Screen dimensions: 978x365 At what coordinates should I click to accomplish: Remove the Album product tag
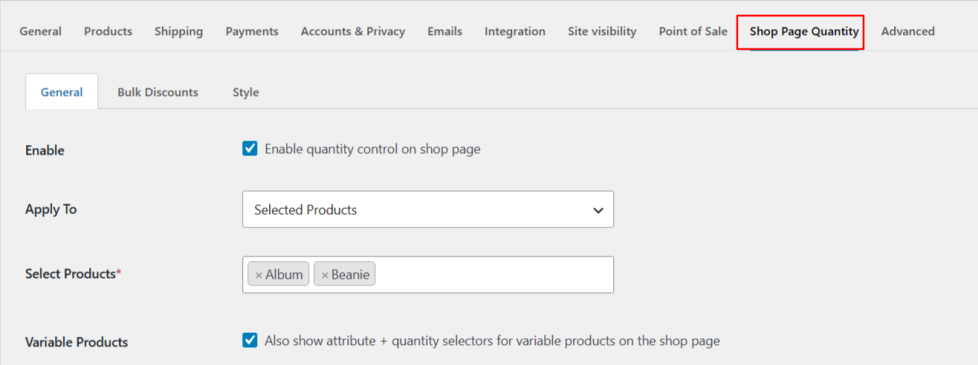point(258,275)
